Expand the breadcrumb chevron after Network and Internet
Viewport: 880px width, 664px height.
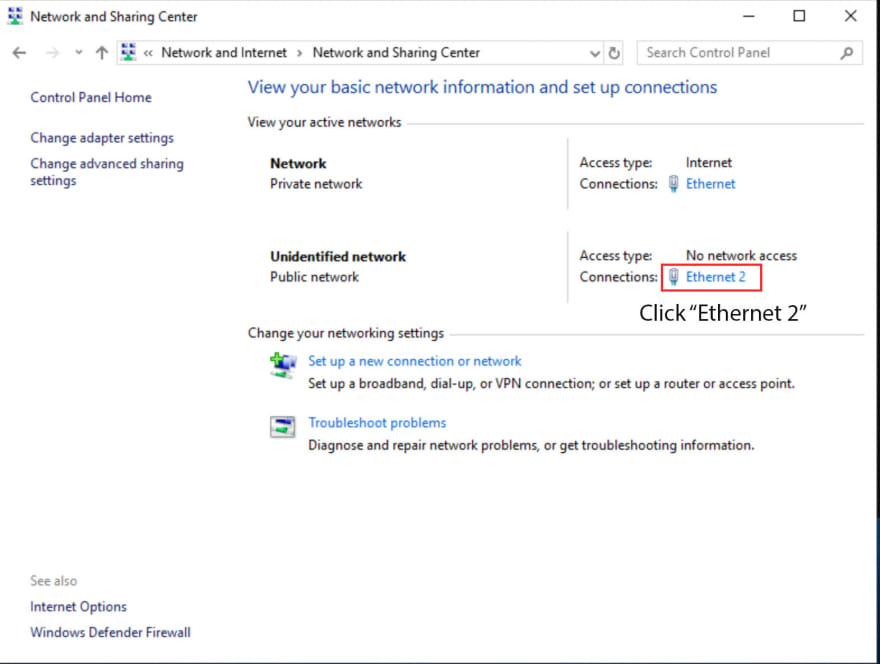click(x=300, y=53)
